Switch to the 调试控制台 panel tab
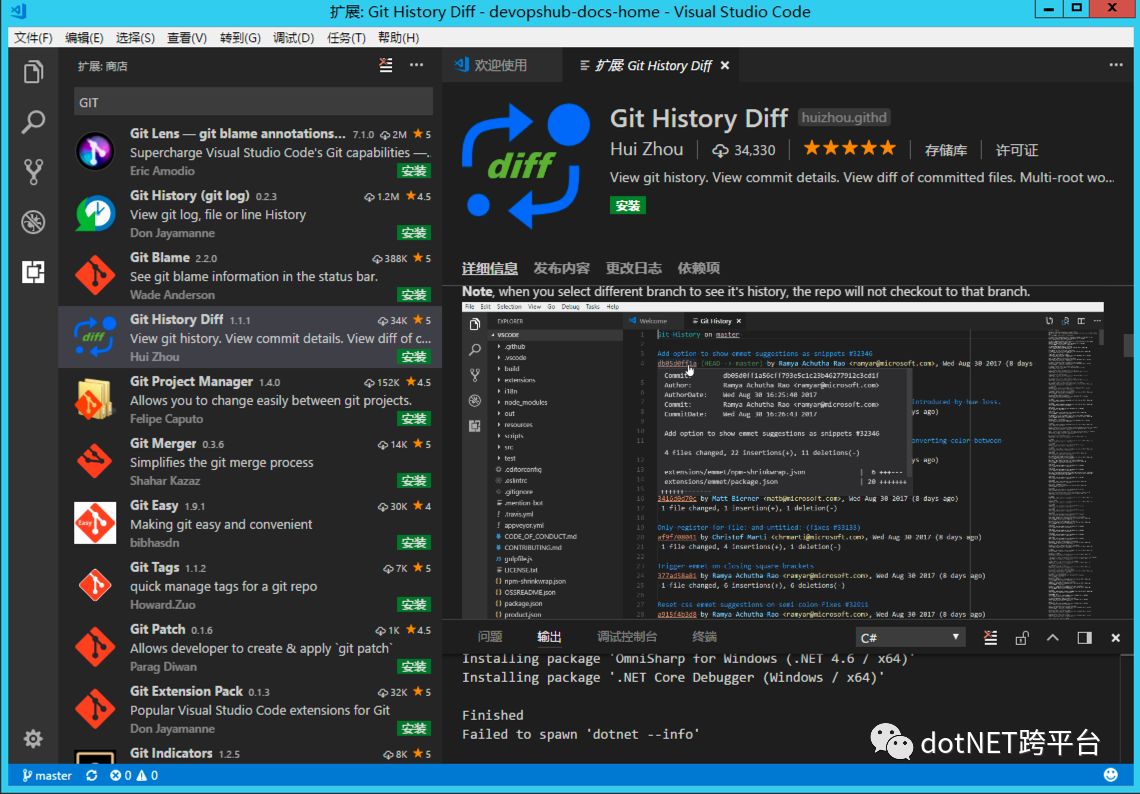Screen dimensions: 1140x794 [x=627, y=637]
